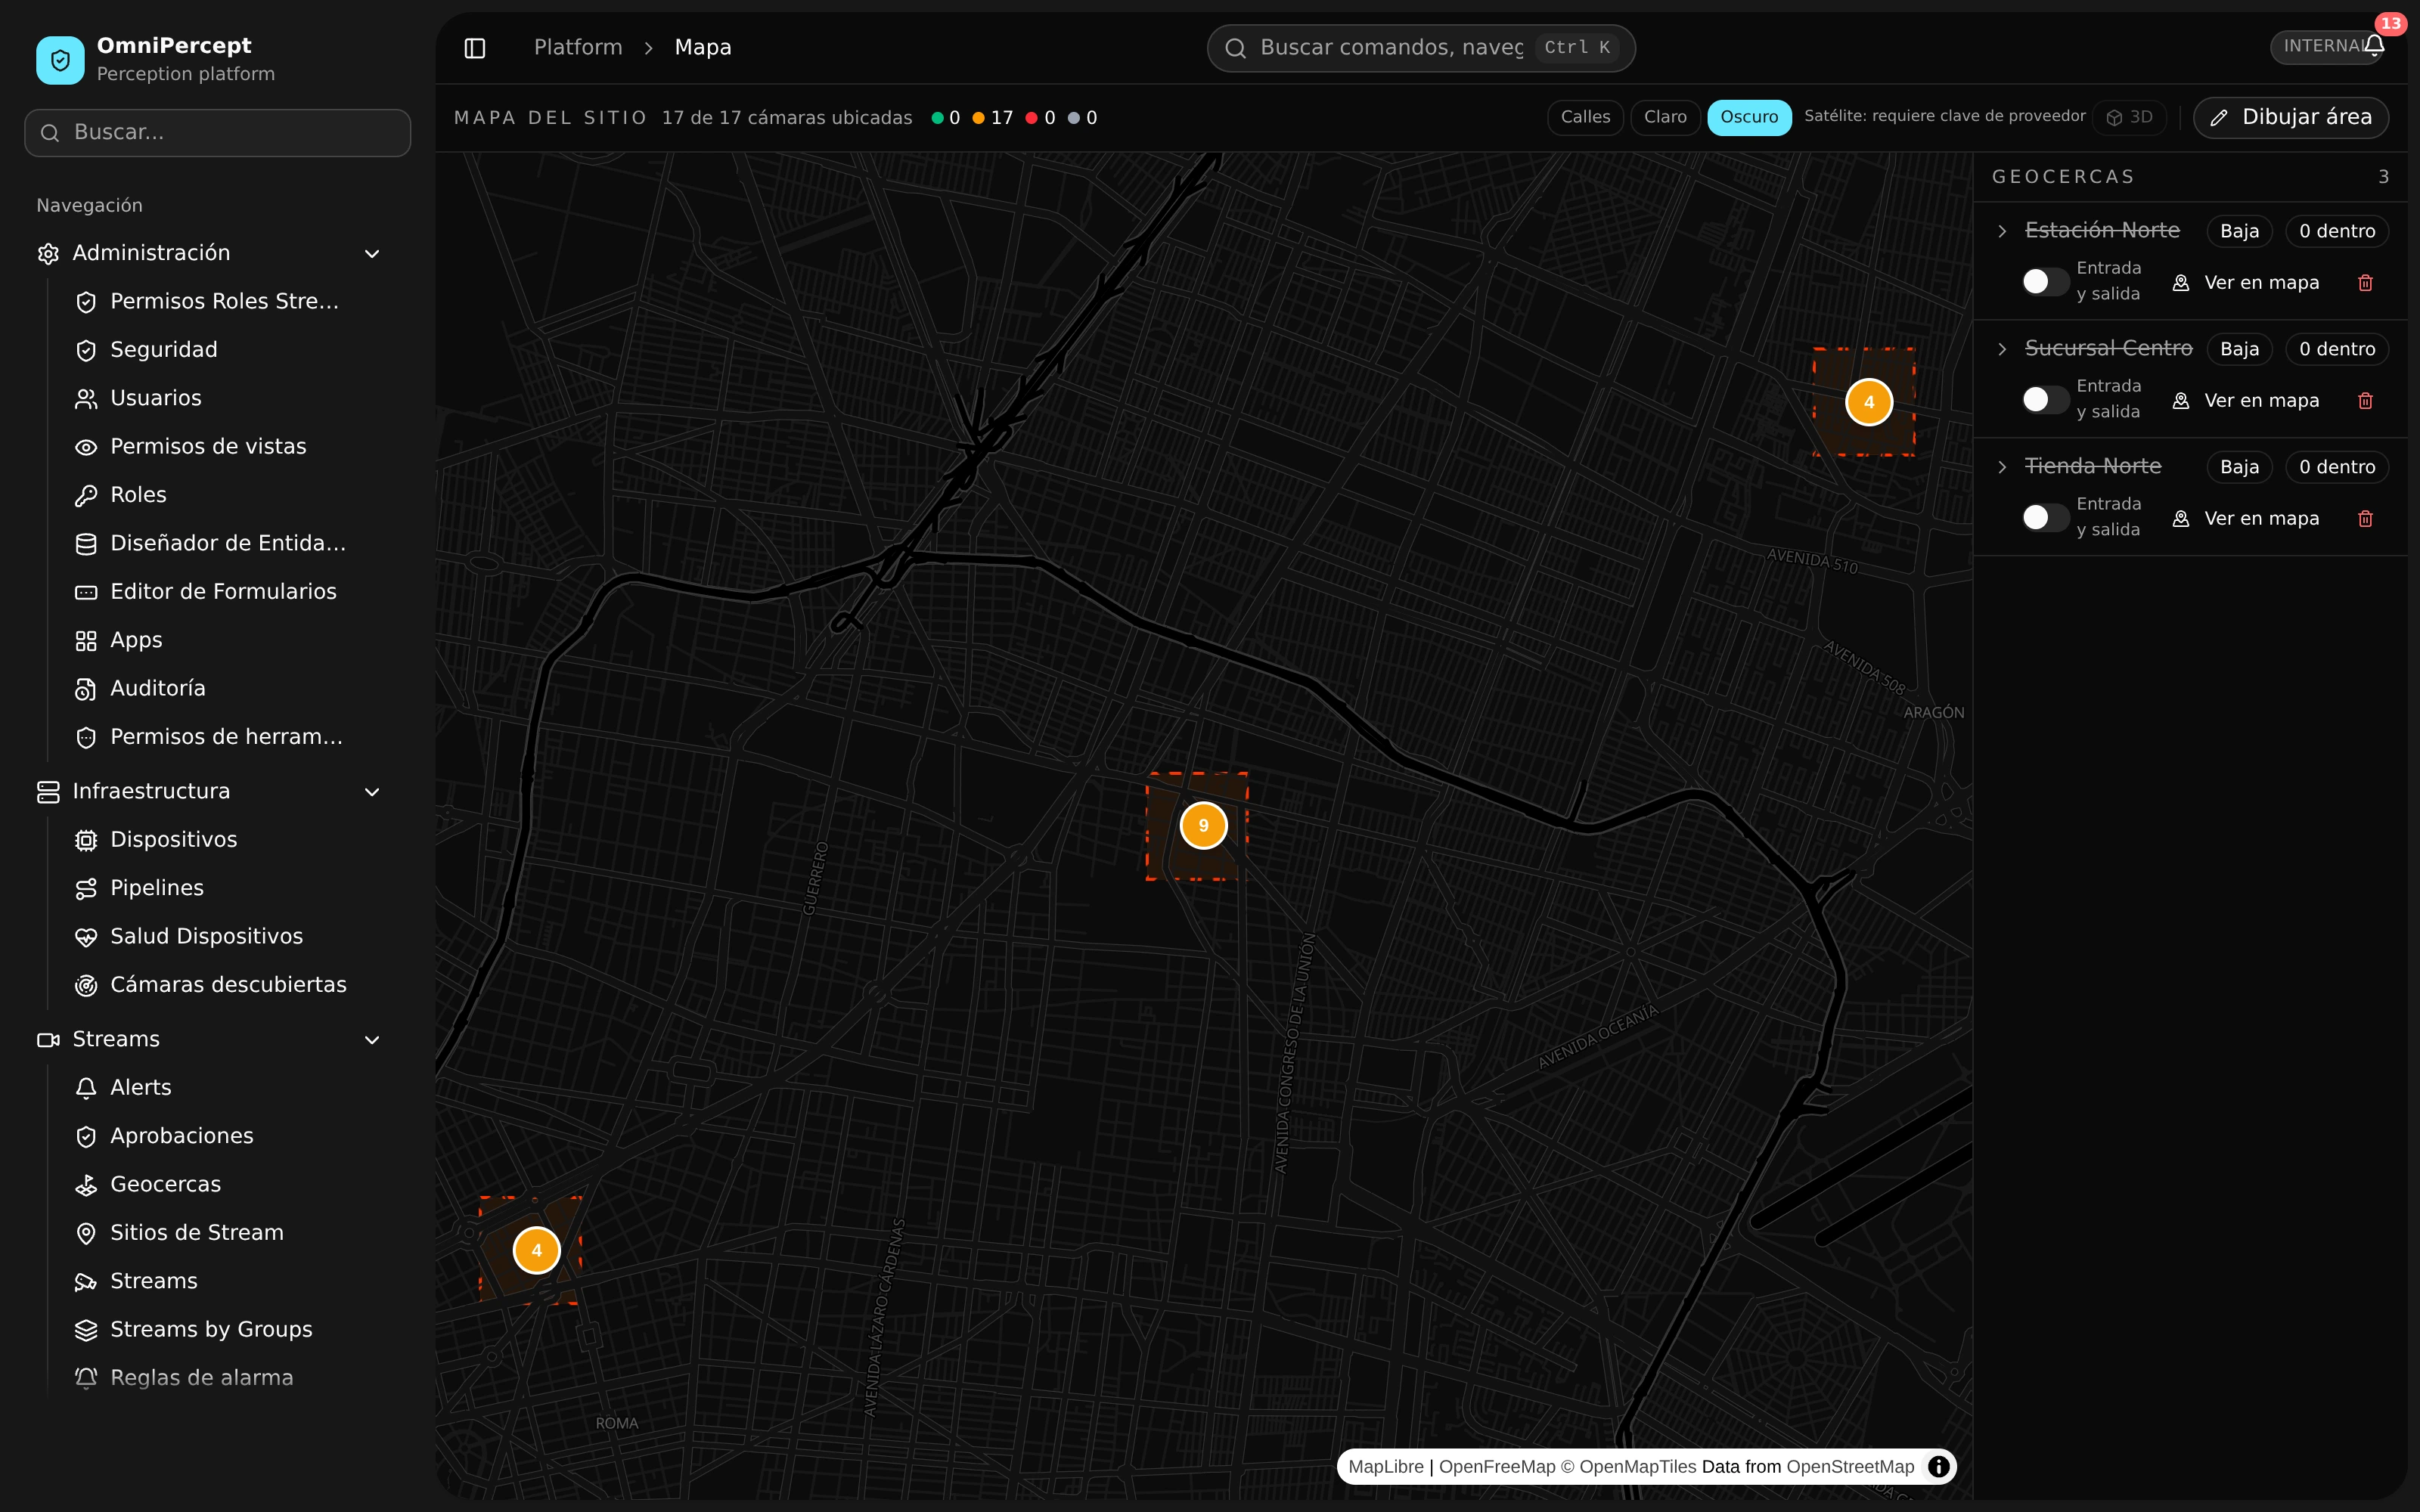2420x1512 pixels.
Task: Toggle the sidebar panel icon
Action: pos(475,48)
